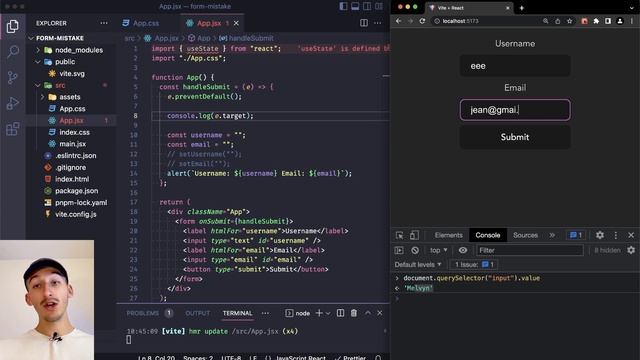This screenshot has width=640, height=360.
Task: Clear the console with the clear icon
Action: (415, 250)
